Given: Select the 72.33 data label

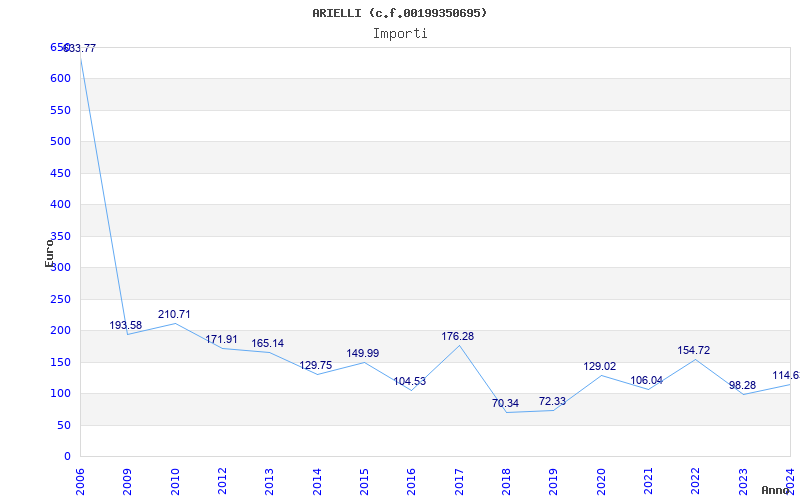Looking at the screenshot, I should [x=553, y=401].
